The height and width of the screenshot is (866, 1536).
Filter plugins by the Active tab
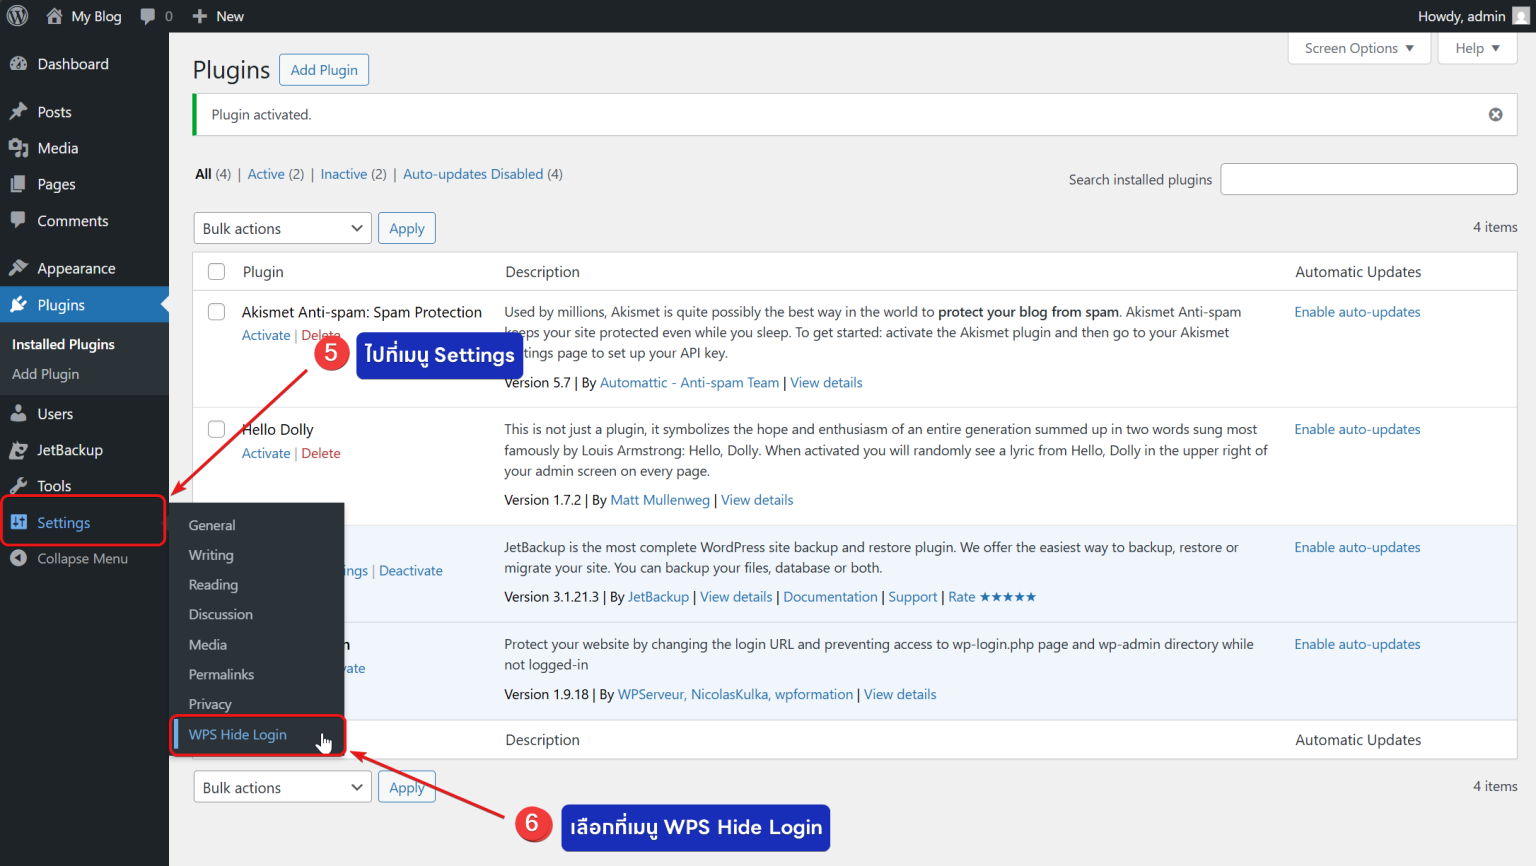[266, 174]
